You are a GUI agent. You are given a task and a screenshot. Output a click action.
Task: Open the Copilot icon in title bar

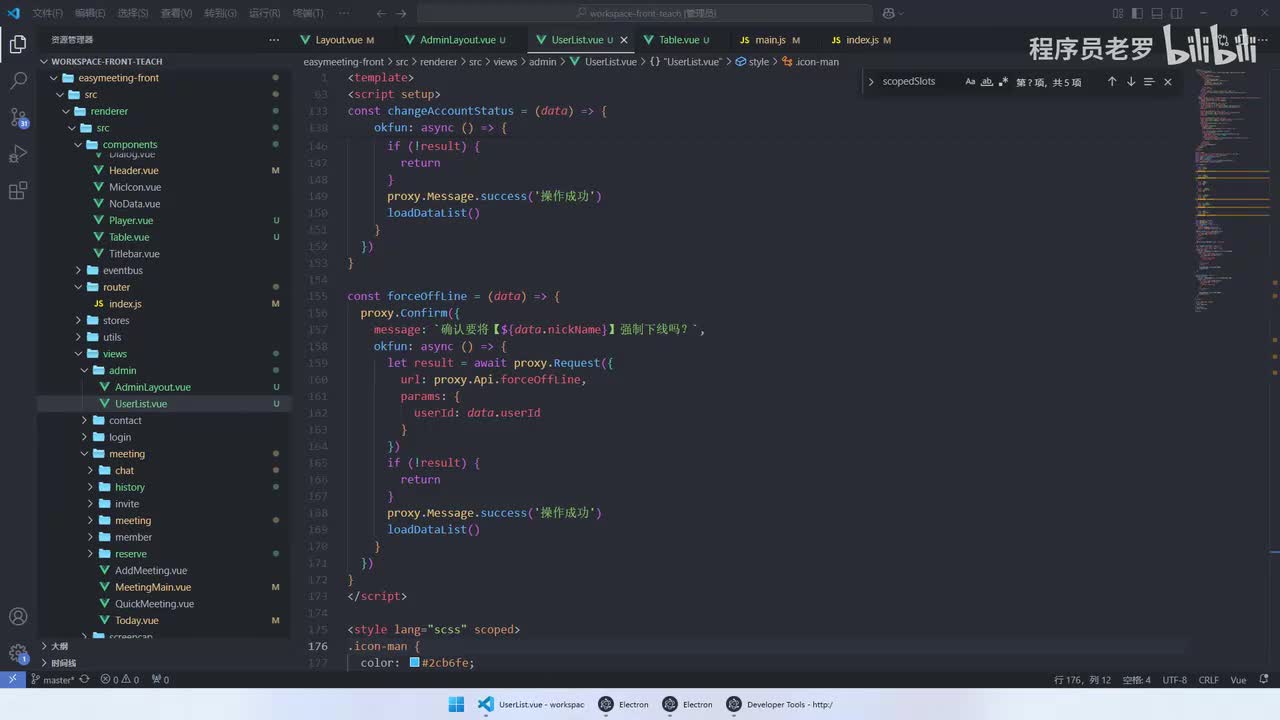tap(887, 13)
